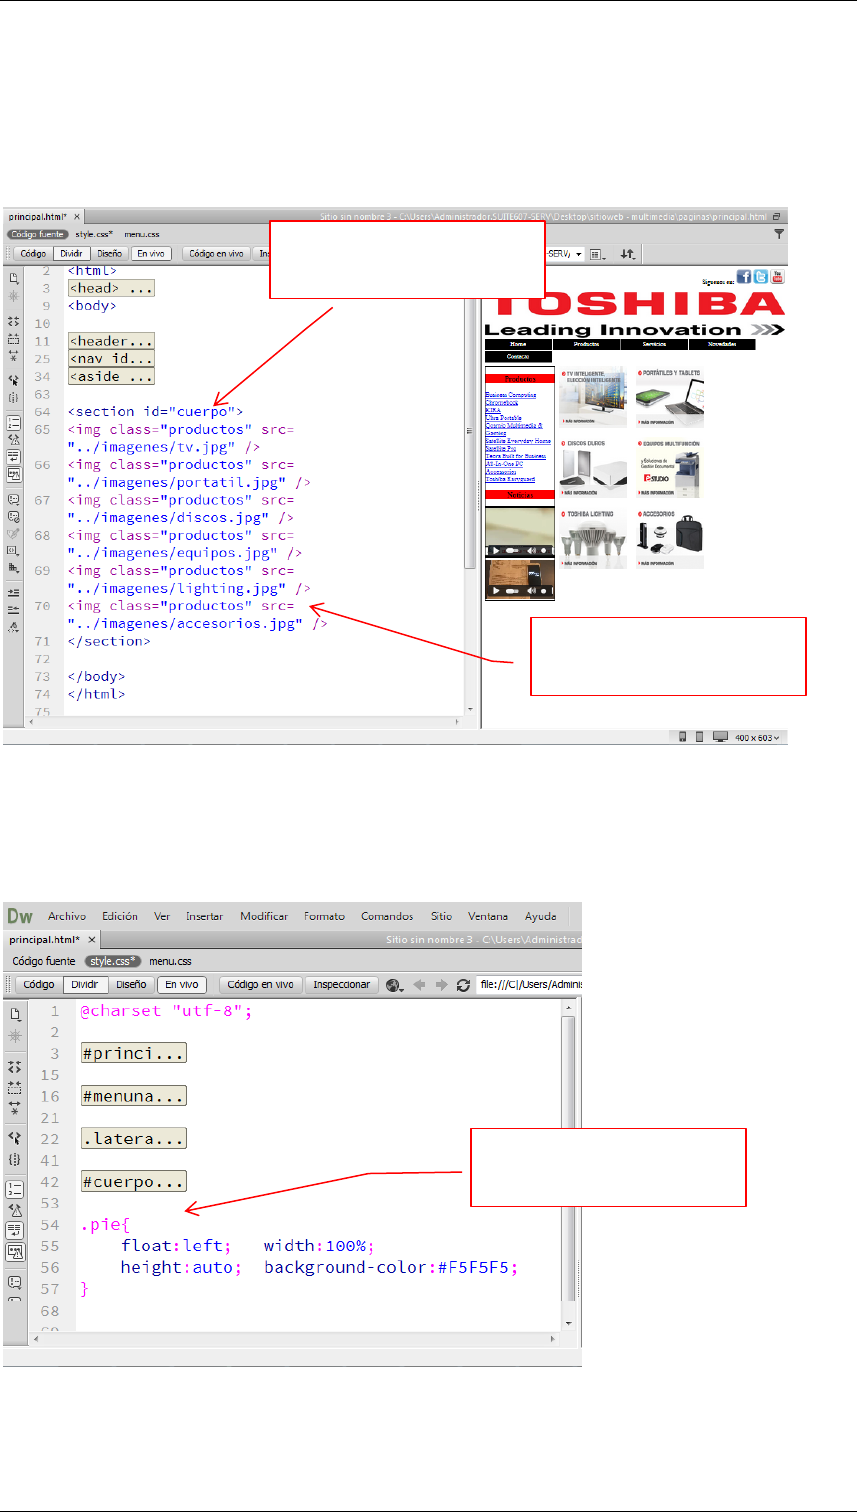Balance braces icon in upper window
The image size is (857, 1512).
(x=14, y=398)
